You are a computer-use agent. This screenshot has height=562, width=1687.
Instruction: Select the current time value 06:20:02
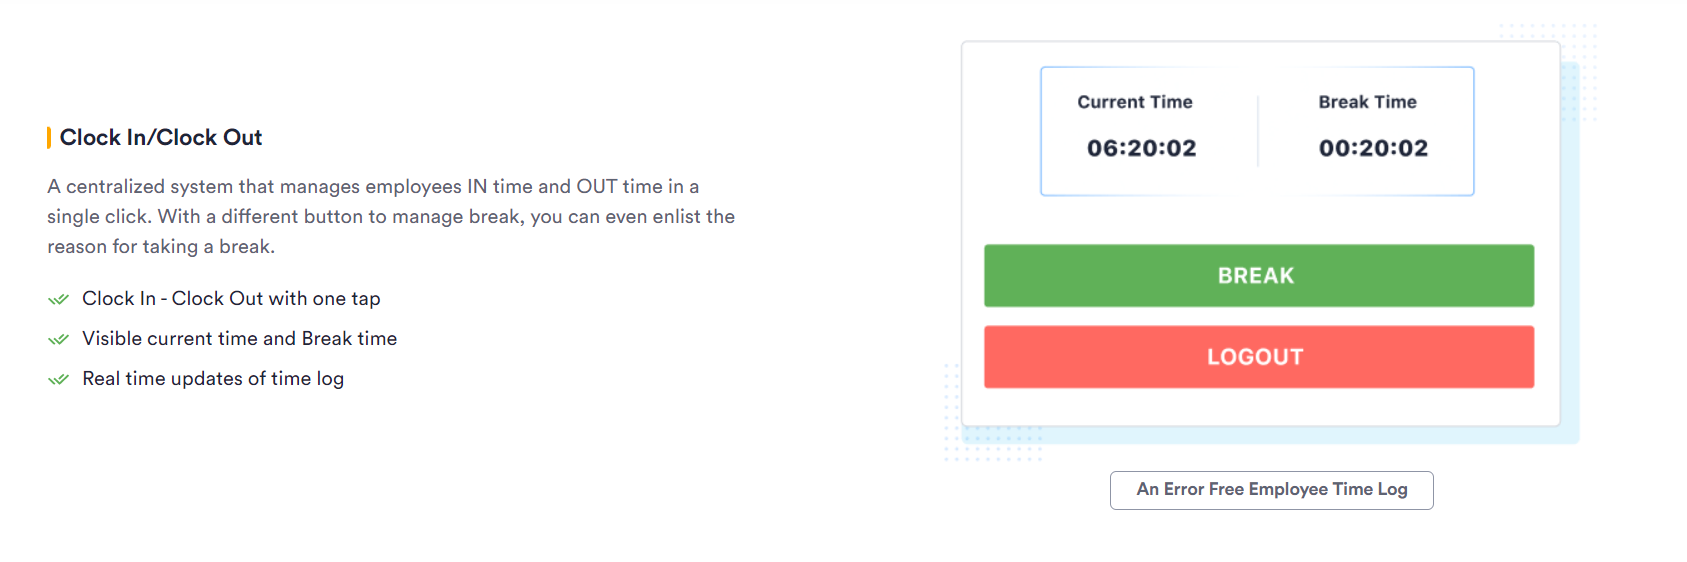(1142, 148)
